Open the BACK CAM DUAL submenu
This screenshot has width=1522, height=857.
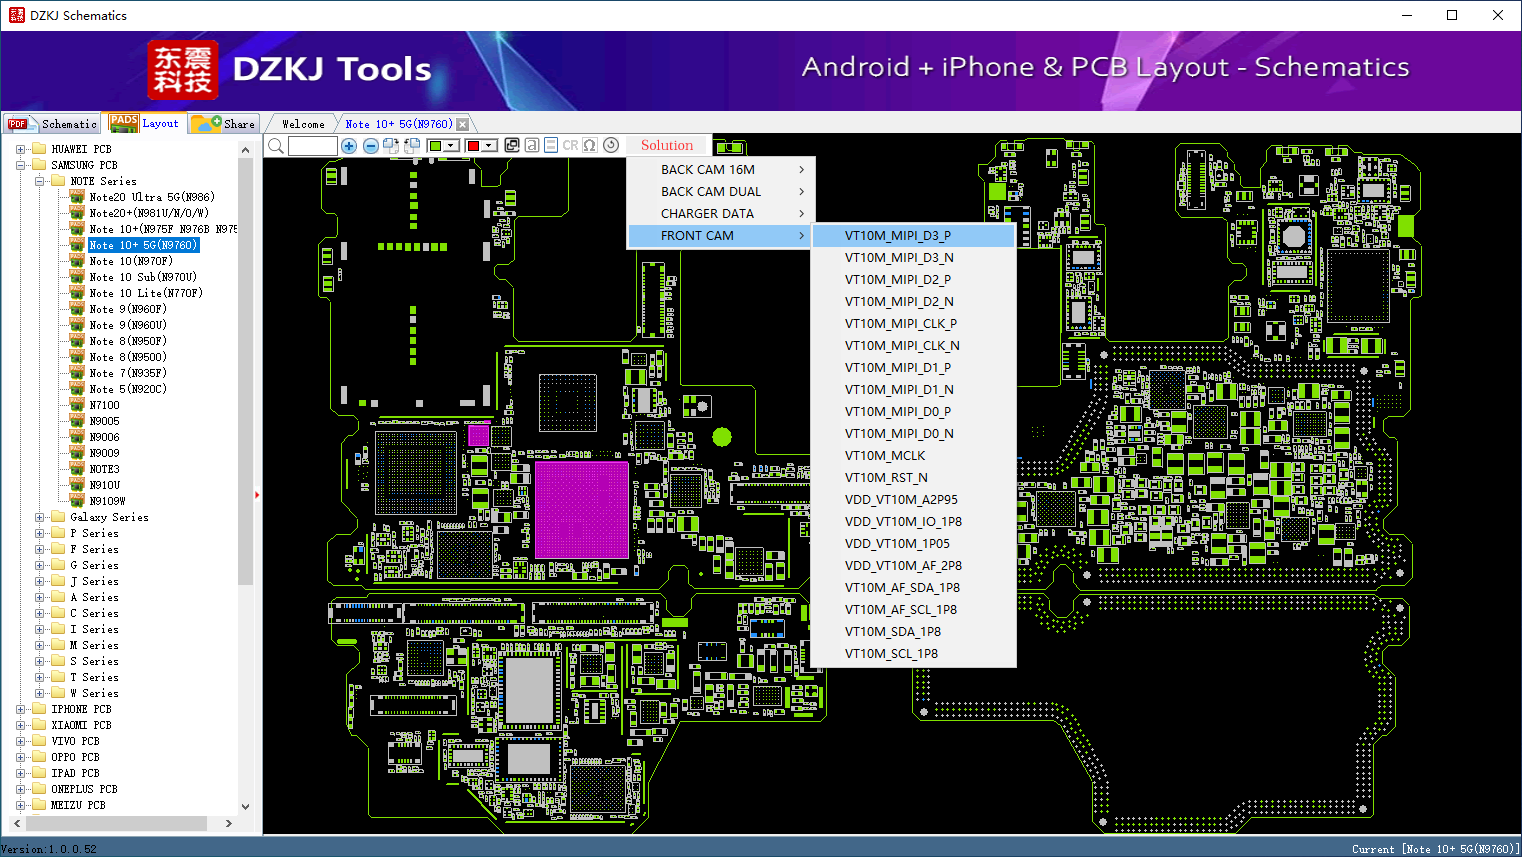721,192
